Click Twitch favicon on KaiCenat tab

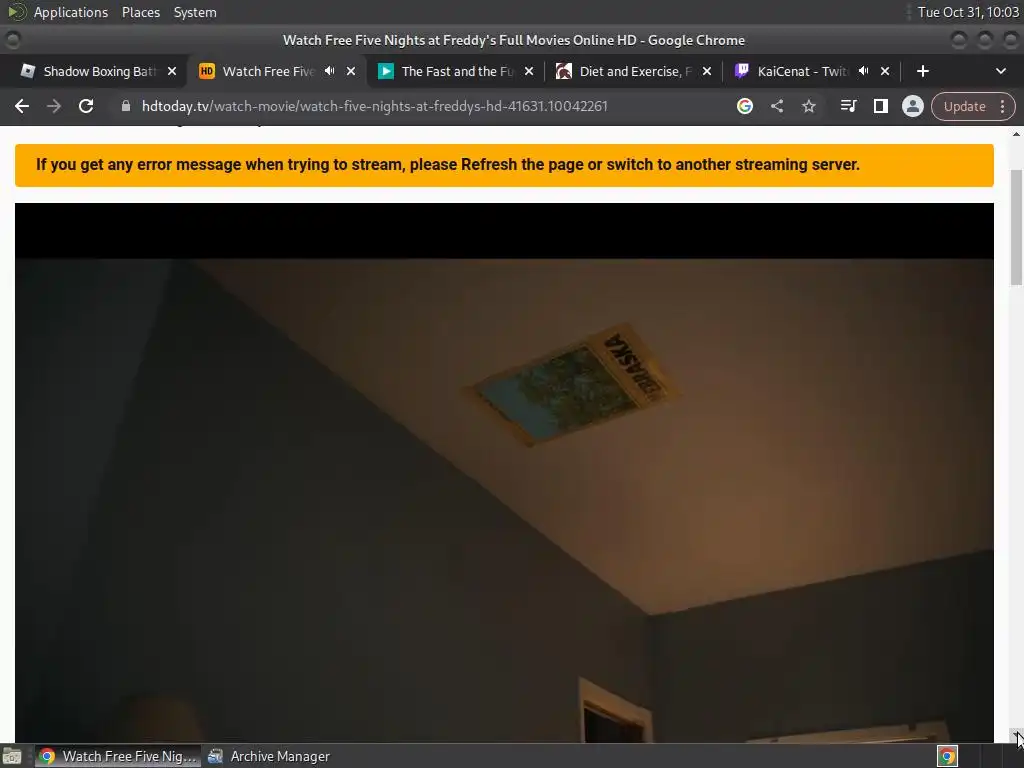[x=741, y=71]
